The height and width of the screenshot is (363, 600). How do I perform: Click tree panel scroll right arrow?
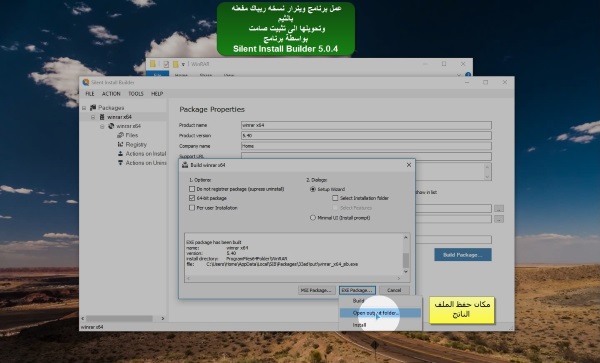point(163,318)
